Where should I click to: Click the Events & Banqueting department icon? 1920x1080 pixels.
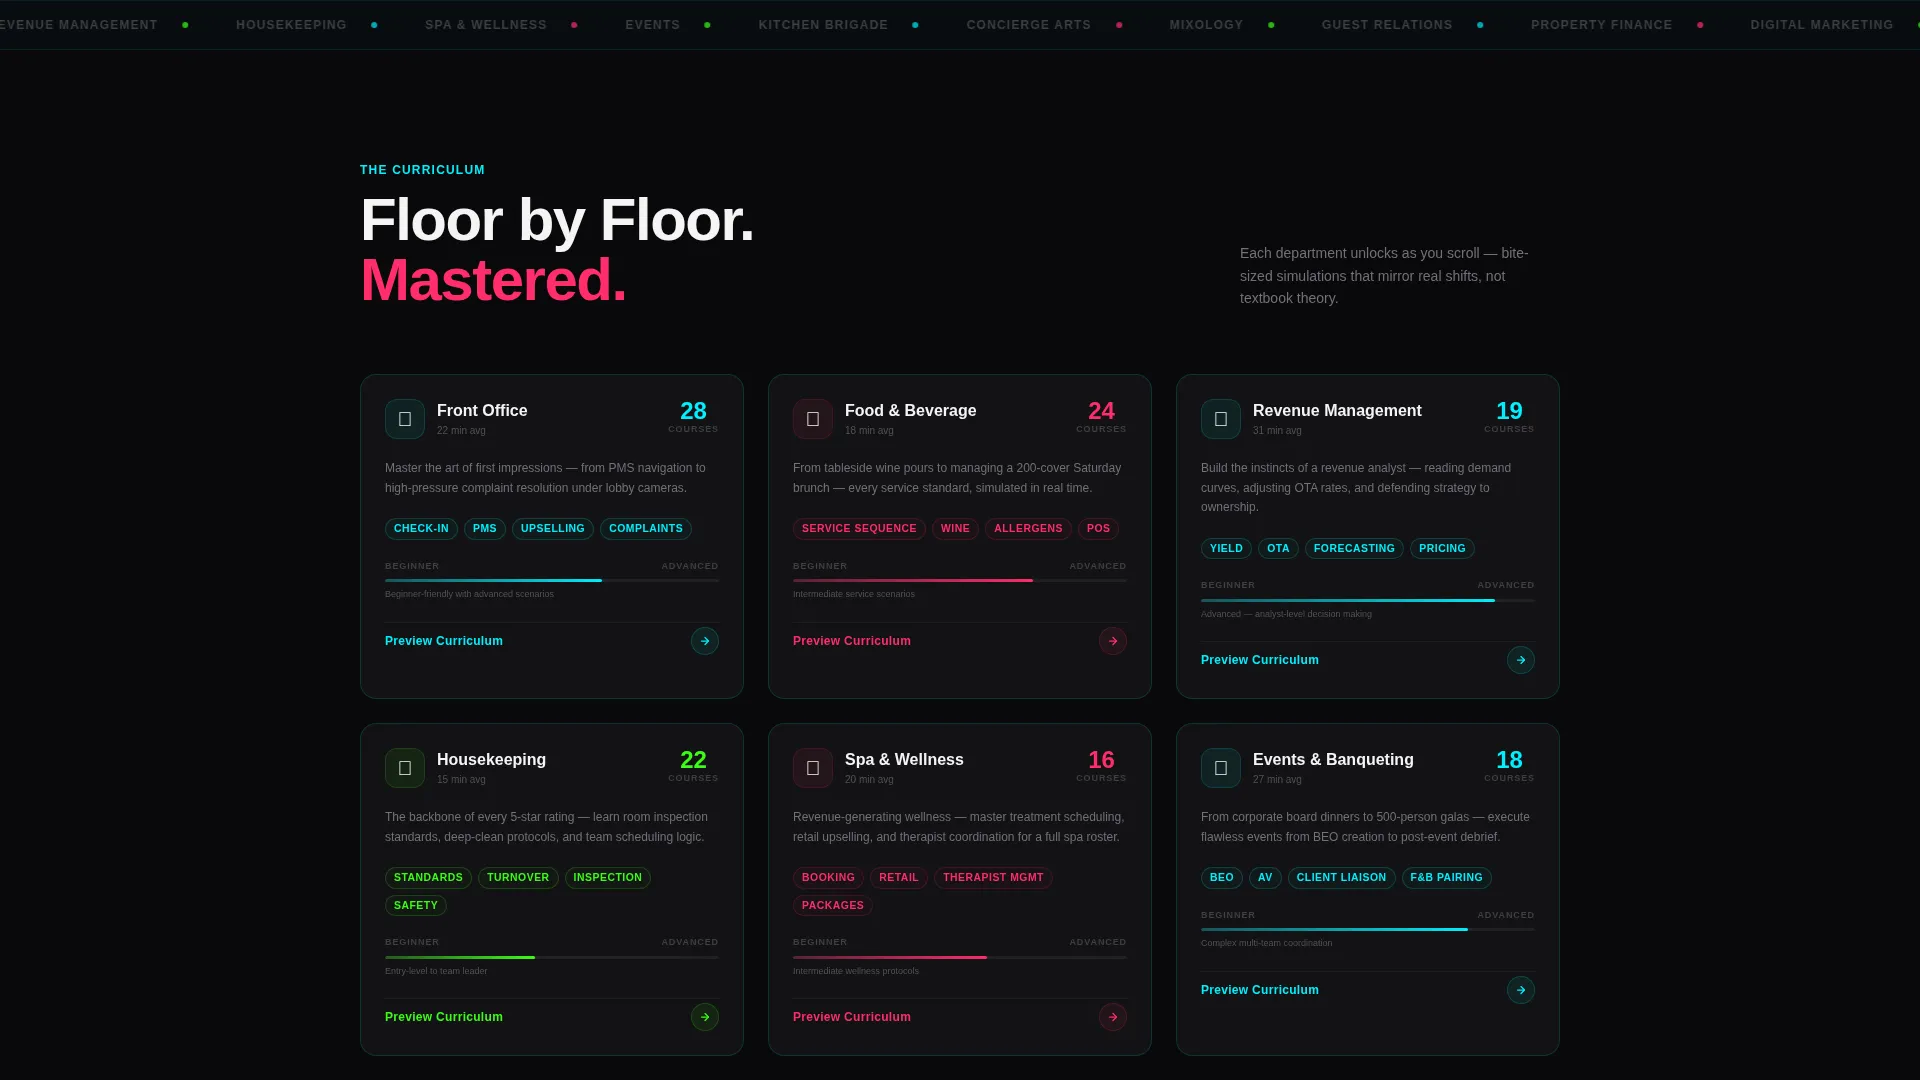click(x=1221, y=768)
